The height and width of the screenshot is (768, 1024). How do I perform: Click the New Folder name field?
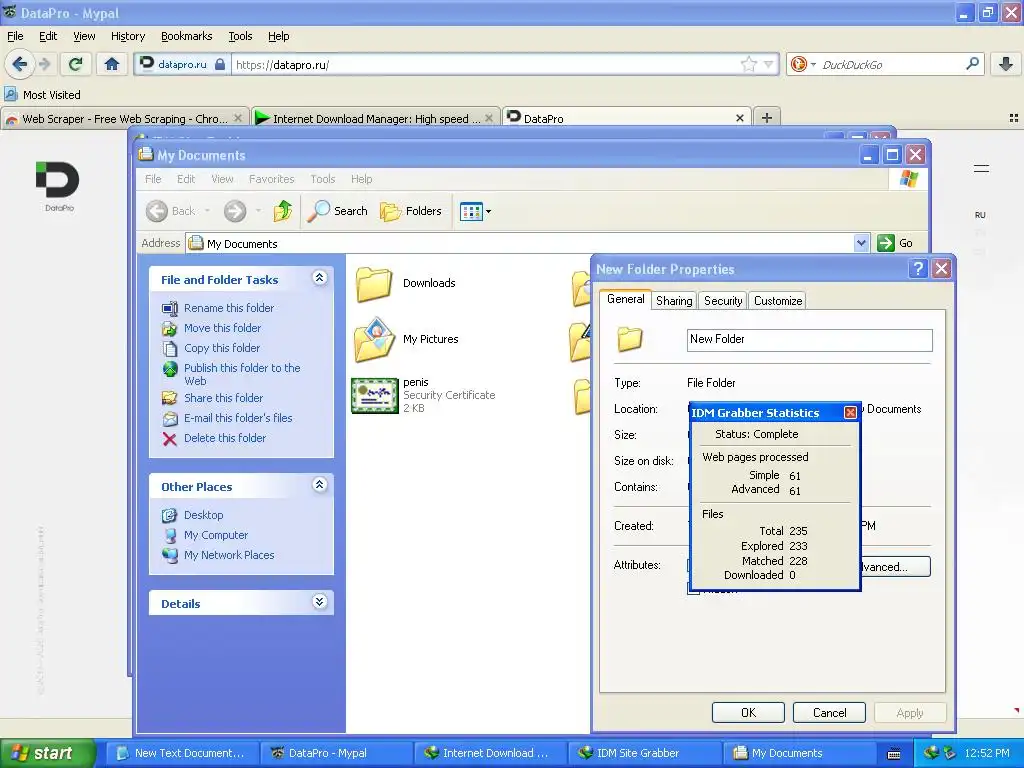[x=809, y=340]
